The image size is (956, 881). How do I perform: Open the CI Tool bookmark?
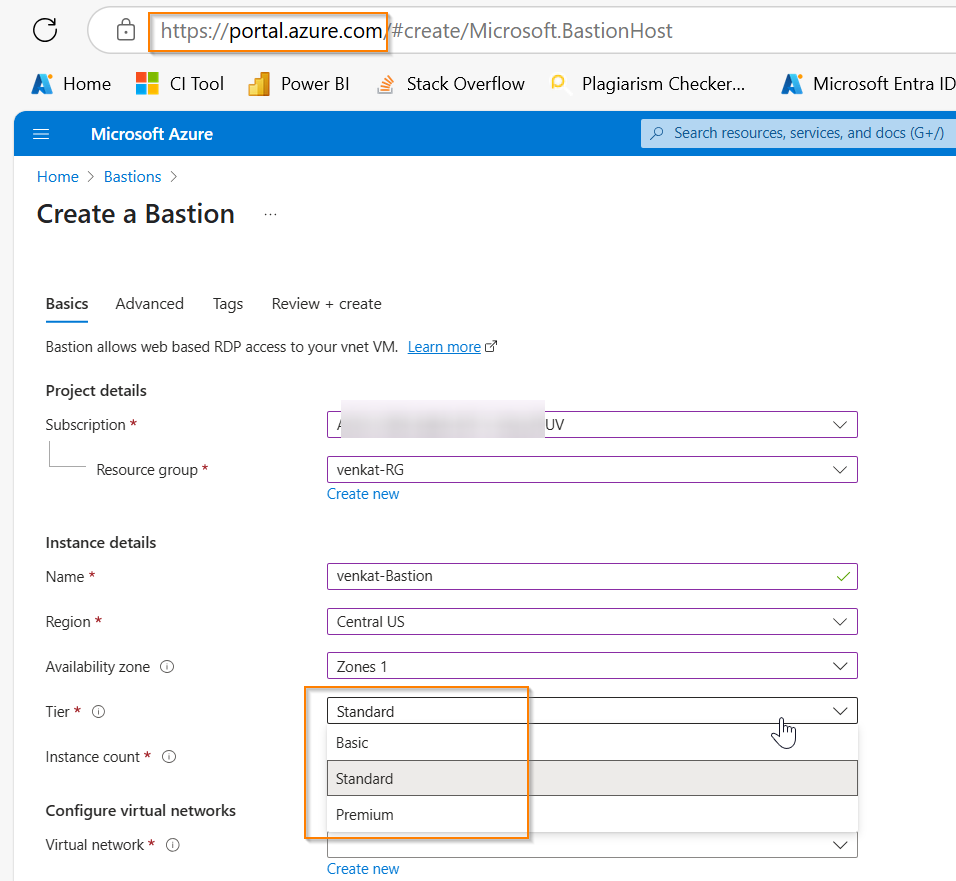[x=180, y=84]
